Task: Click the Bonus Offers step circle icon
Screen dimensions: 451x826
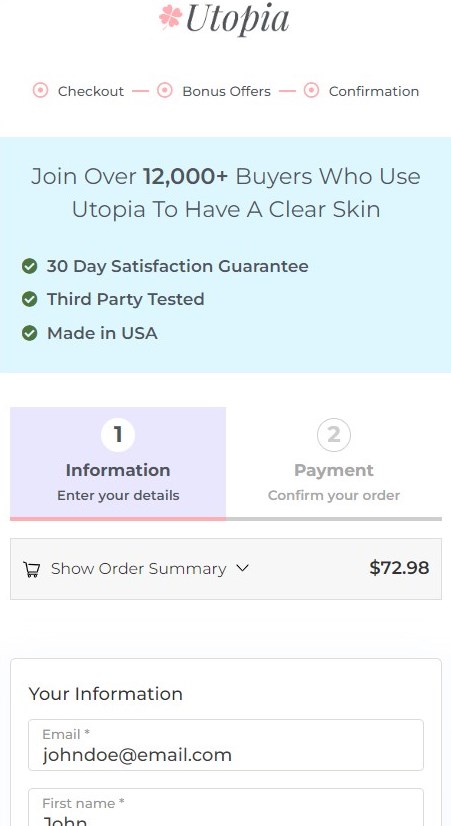Action: coord(165,91)
